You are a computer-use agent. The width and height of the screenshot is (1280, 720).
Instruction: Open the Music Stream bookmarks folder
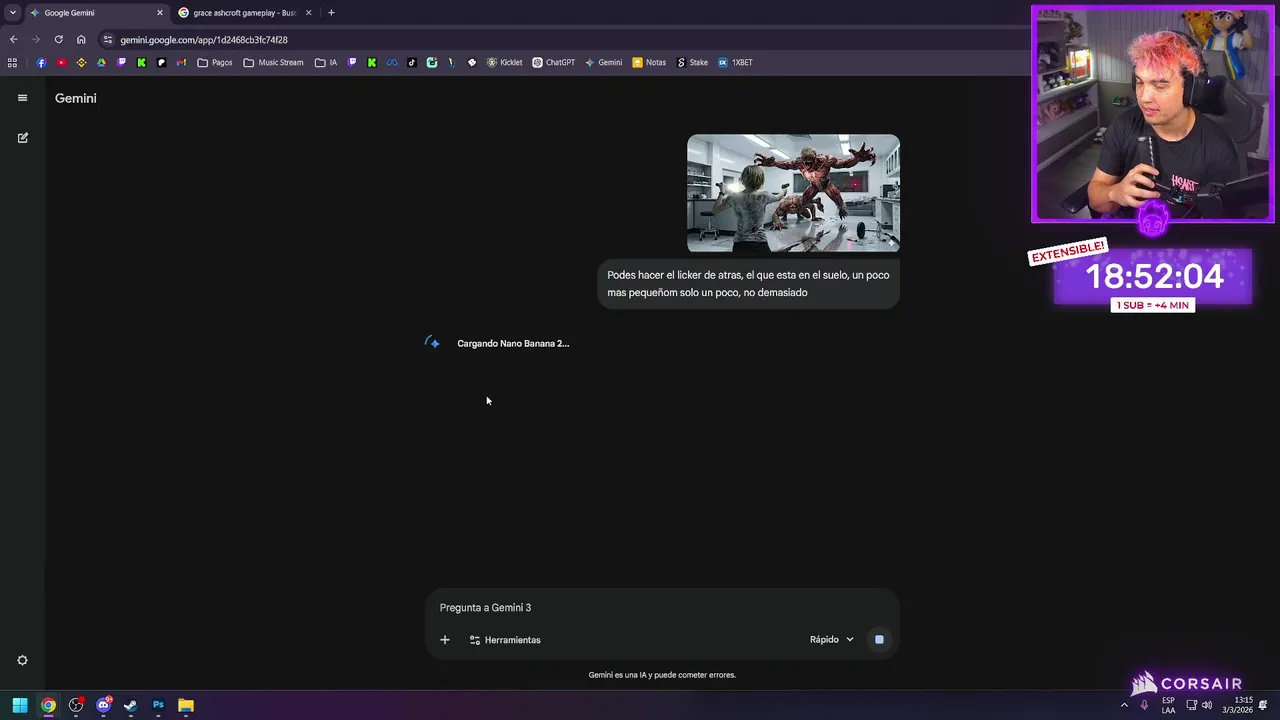tap(273, 62)
